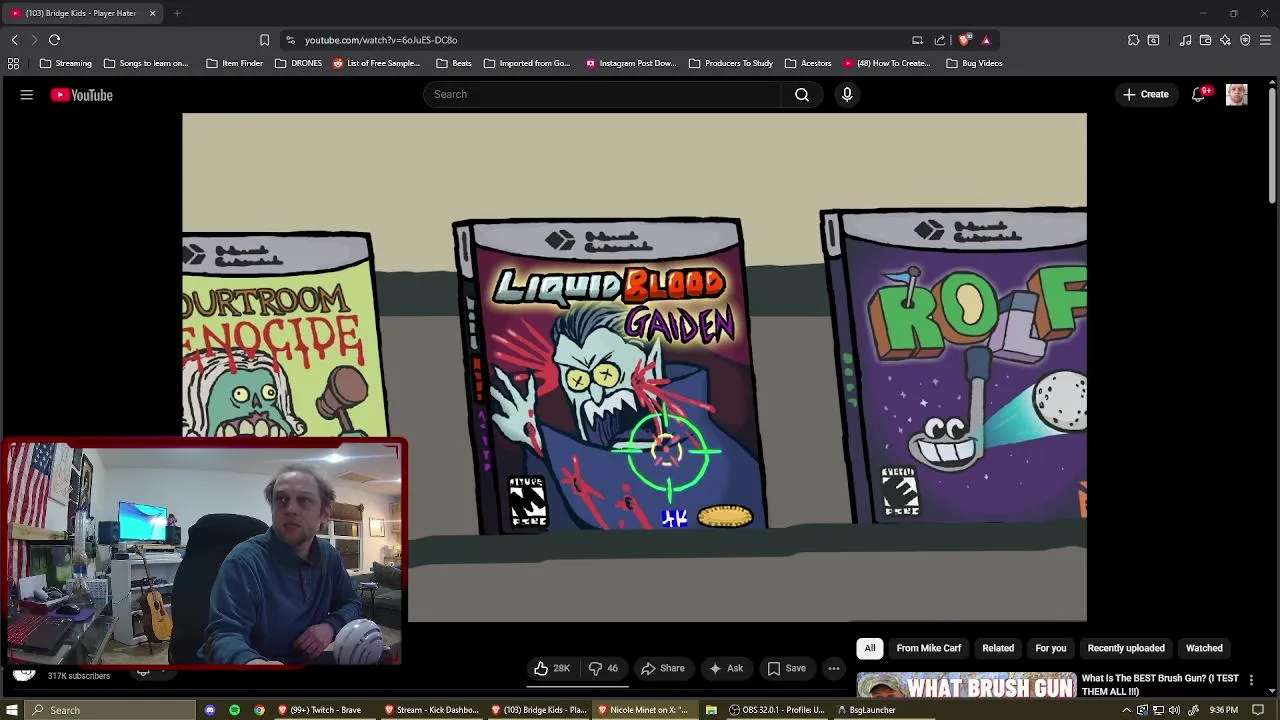Click the share page icon in address bar
This screenshot has height=720, width=1280.
point(940,40)
